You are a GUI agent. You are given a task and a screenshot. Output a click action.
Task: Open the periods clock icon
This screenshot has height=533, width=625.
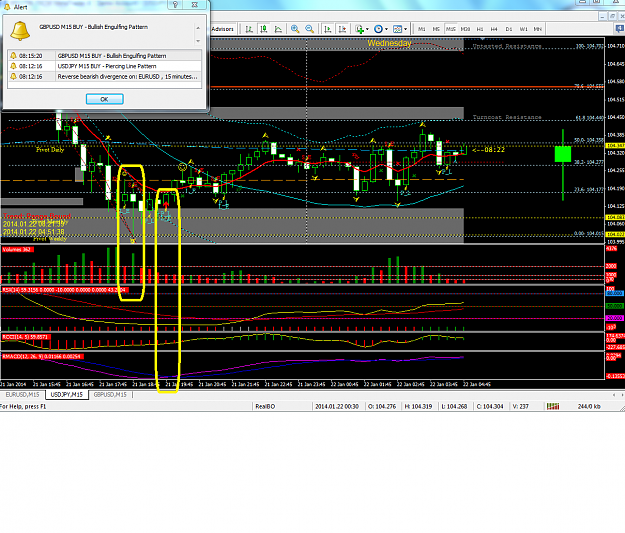(378, 29)
